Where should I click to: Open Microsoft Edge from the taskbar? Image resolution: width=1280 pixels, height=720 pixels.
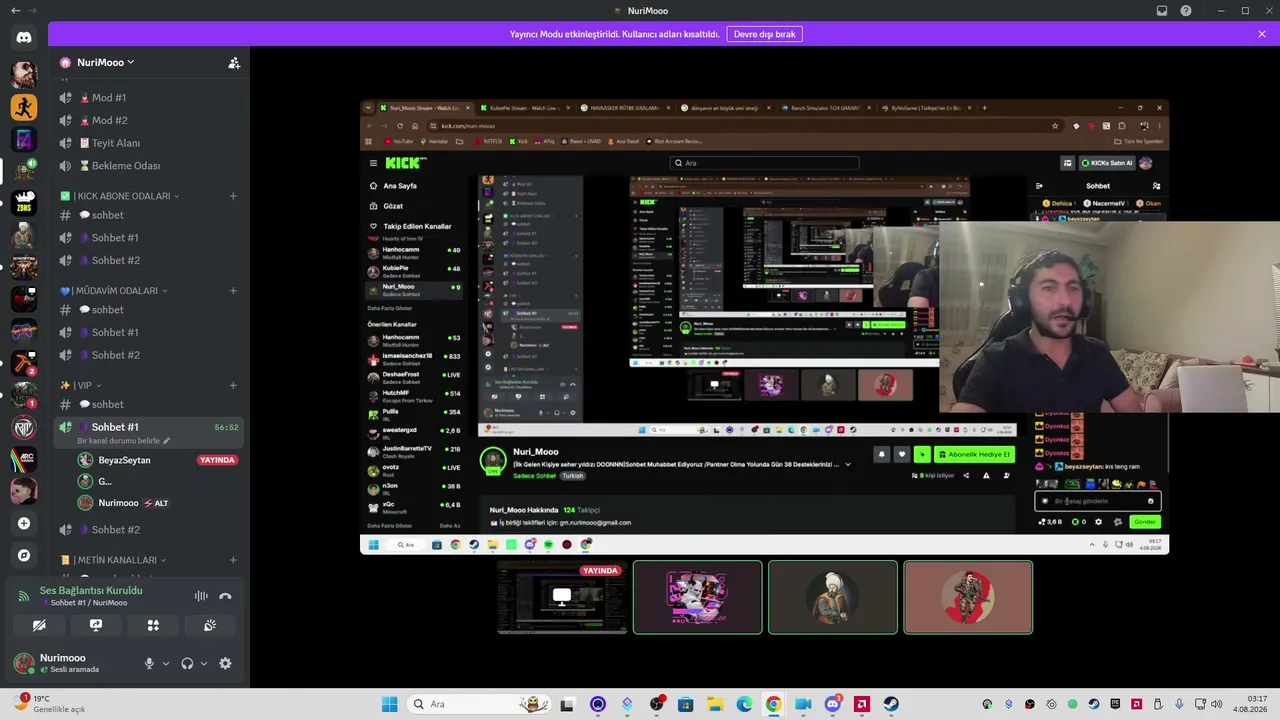pos(744,704)
